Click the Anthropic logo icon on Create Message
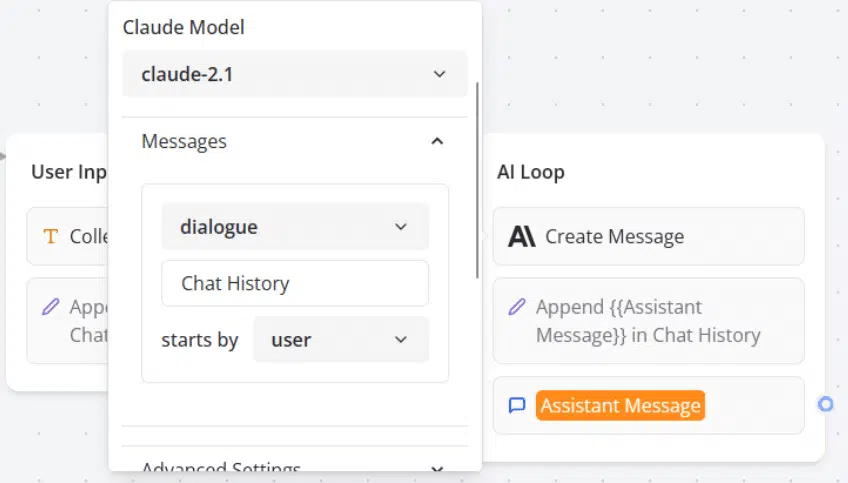 521,236
